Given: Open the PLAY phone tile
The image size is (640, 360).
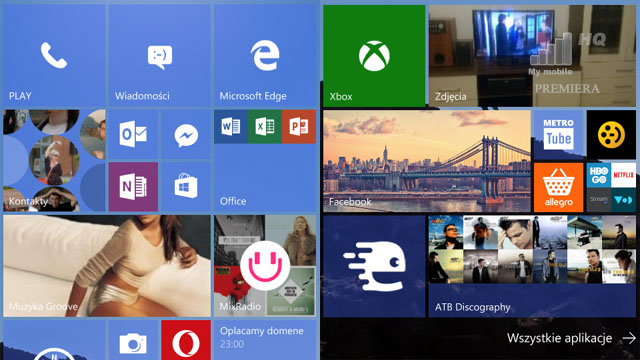Looking at the screenshot, I should coord(54,56).
